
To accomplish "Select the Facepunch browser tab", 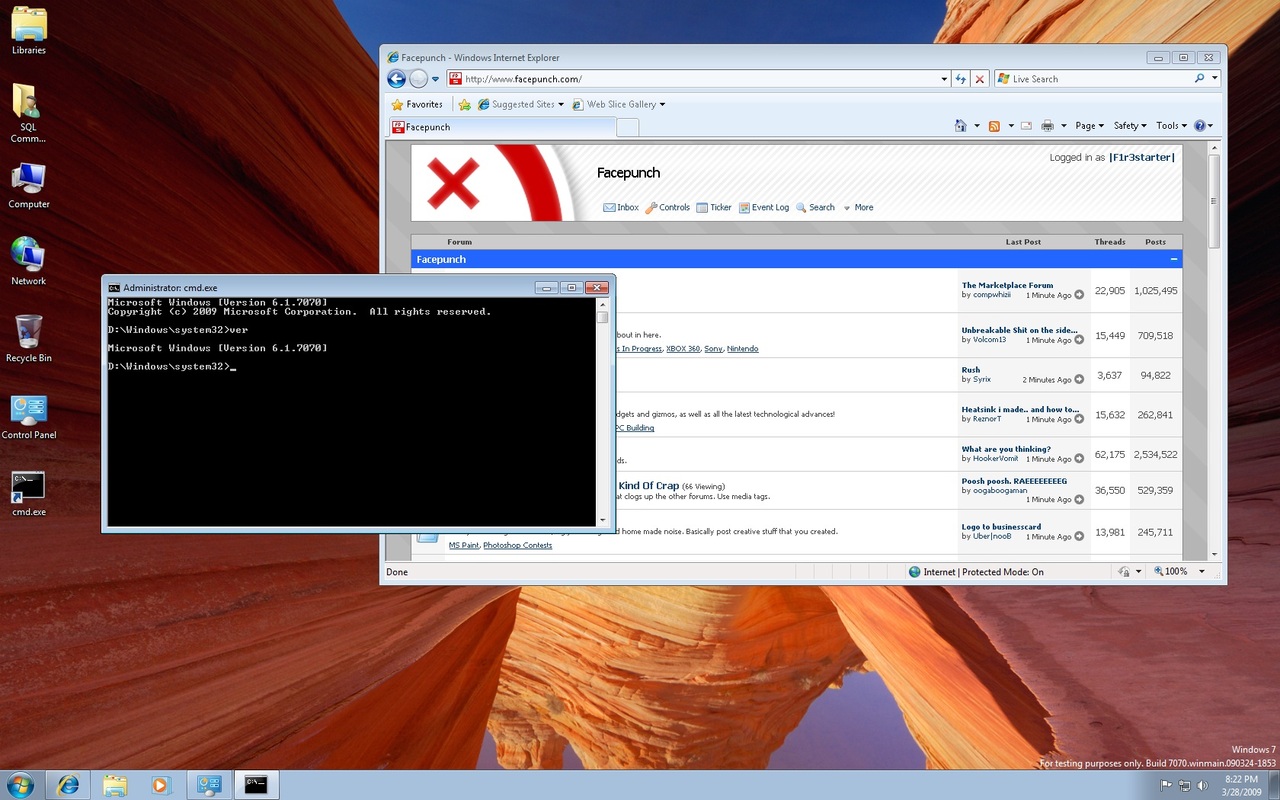I will [500, 127].
